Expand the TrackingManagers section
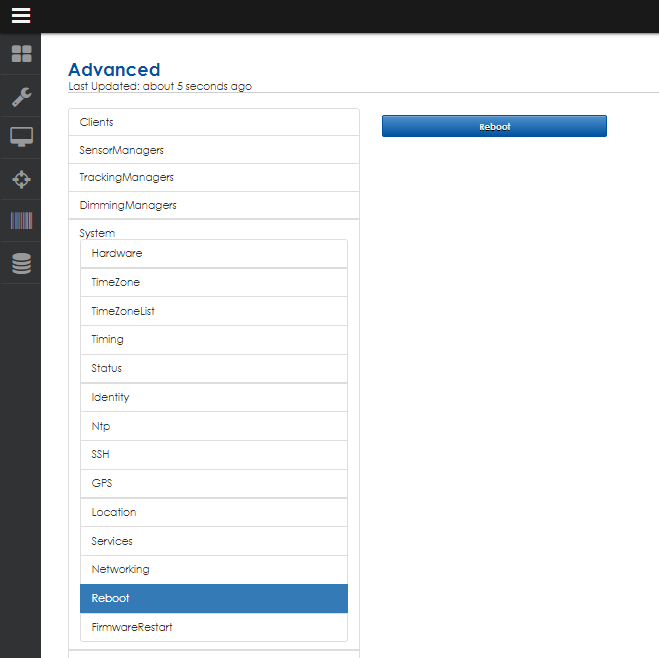The image size is (659, 658). tap(213, 177)
